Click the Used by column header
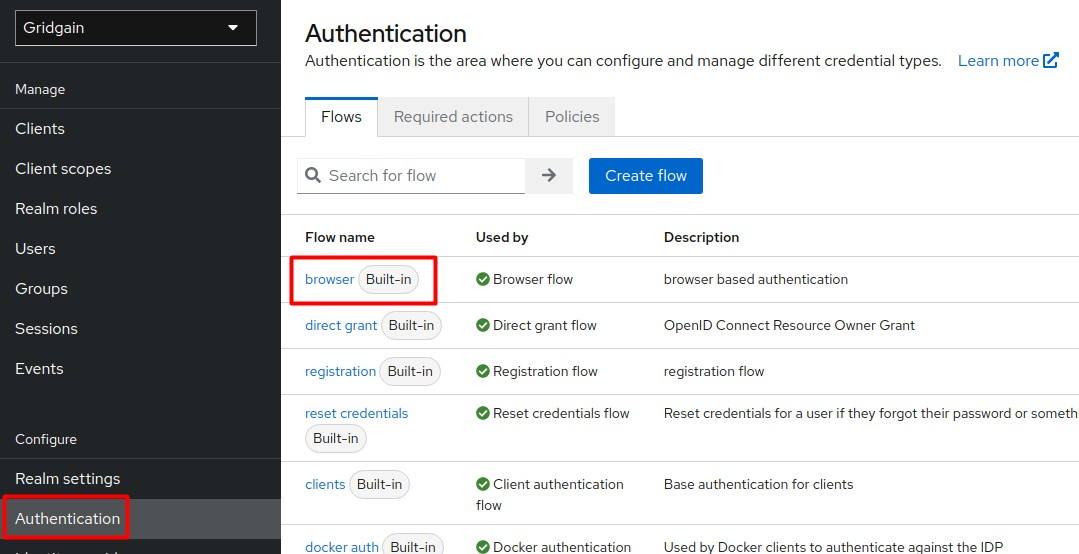Image resolution: width=1079 pixels, height=554 pixels. click(502, 237)
